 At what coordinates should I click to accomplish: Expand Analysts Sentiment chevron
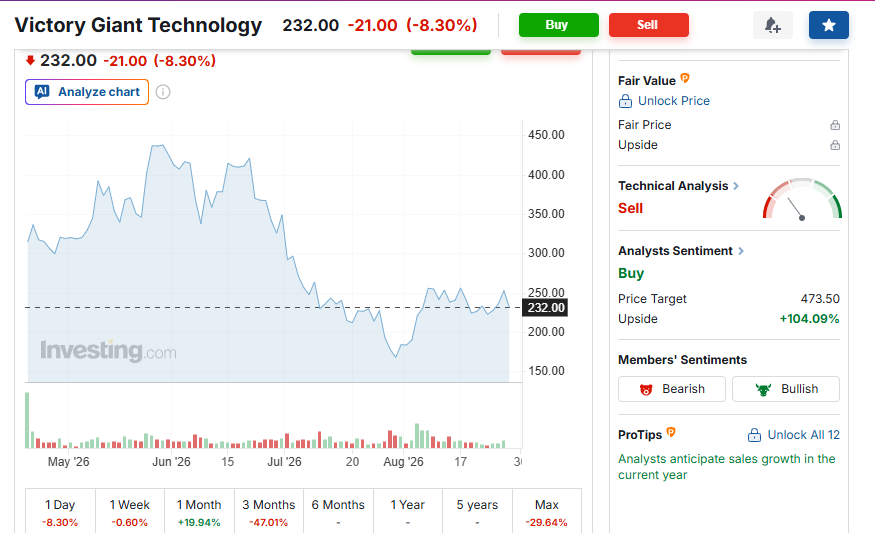pos(741,251)
